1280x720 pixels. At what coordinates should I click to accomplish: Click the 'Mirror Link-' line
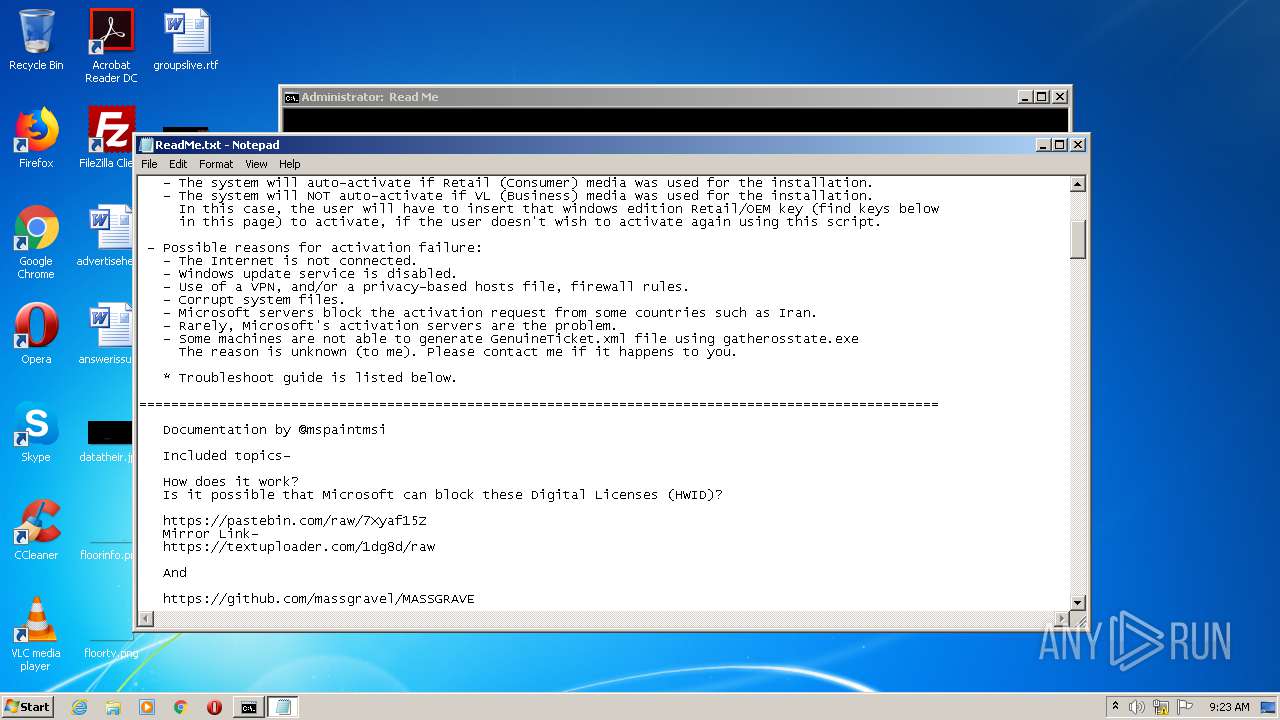point(211,534)
